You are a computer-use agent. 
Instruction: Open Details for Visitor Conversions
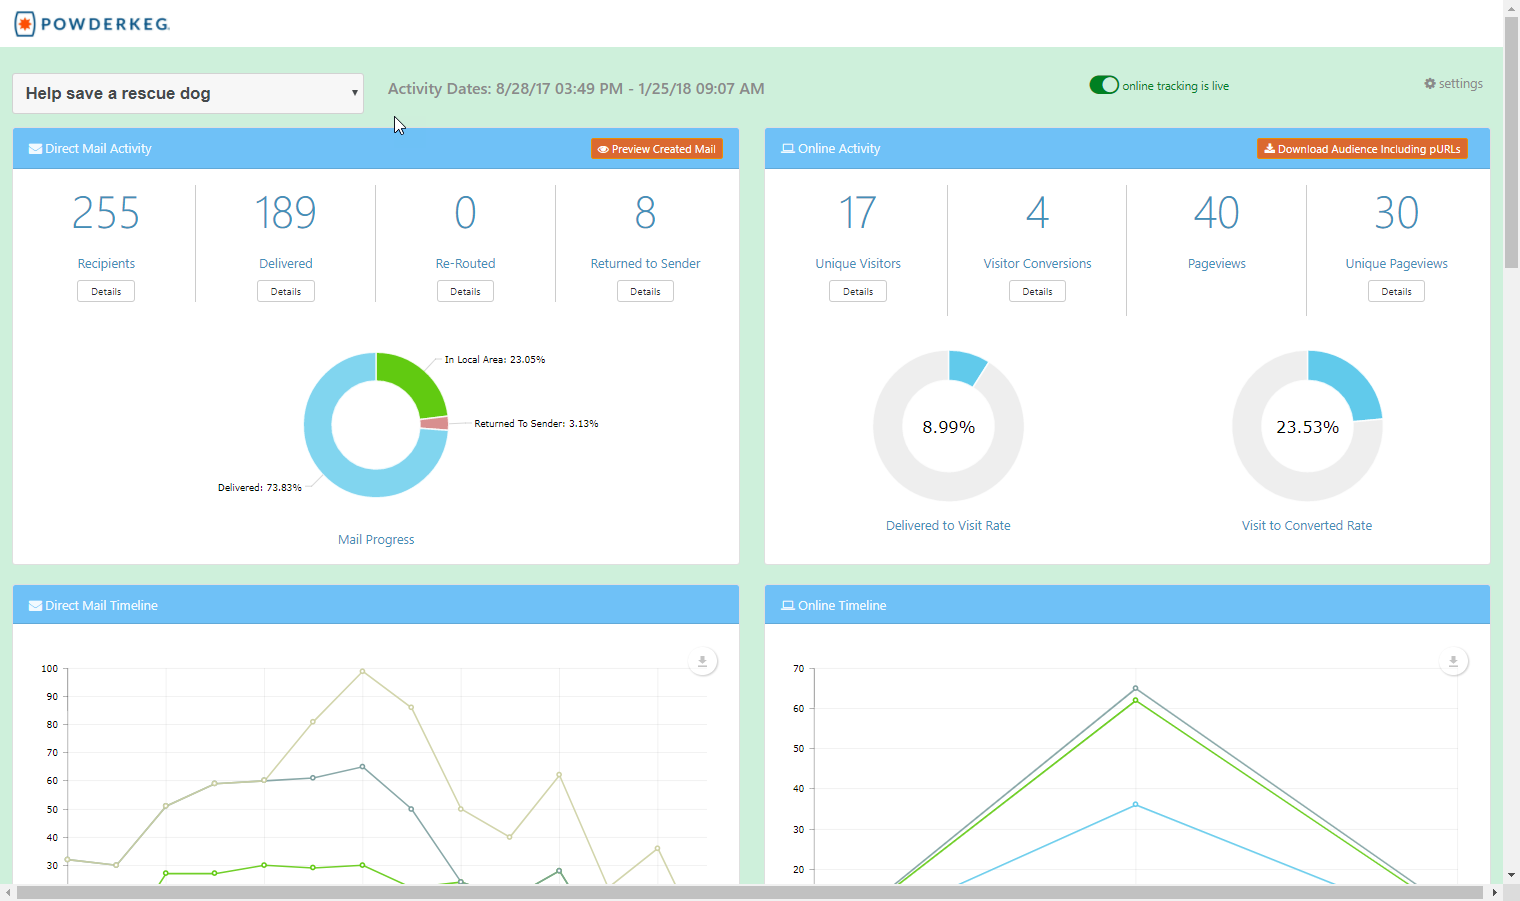[1037, 291]
